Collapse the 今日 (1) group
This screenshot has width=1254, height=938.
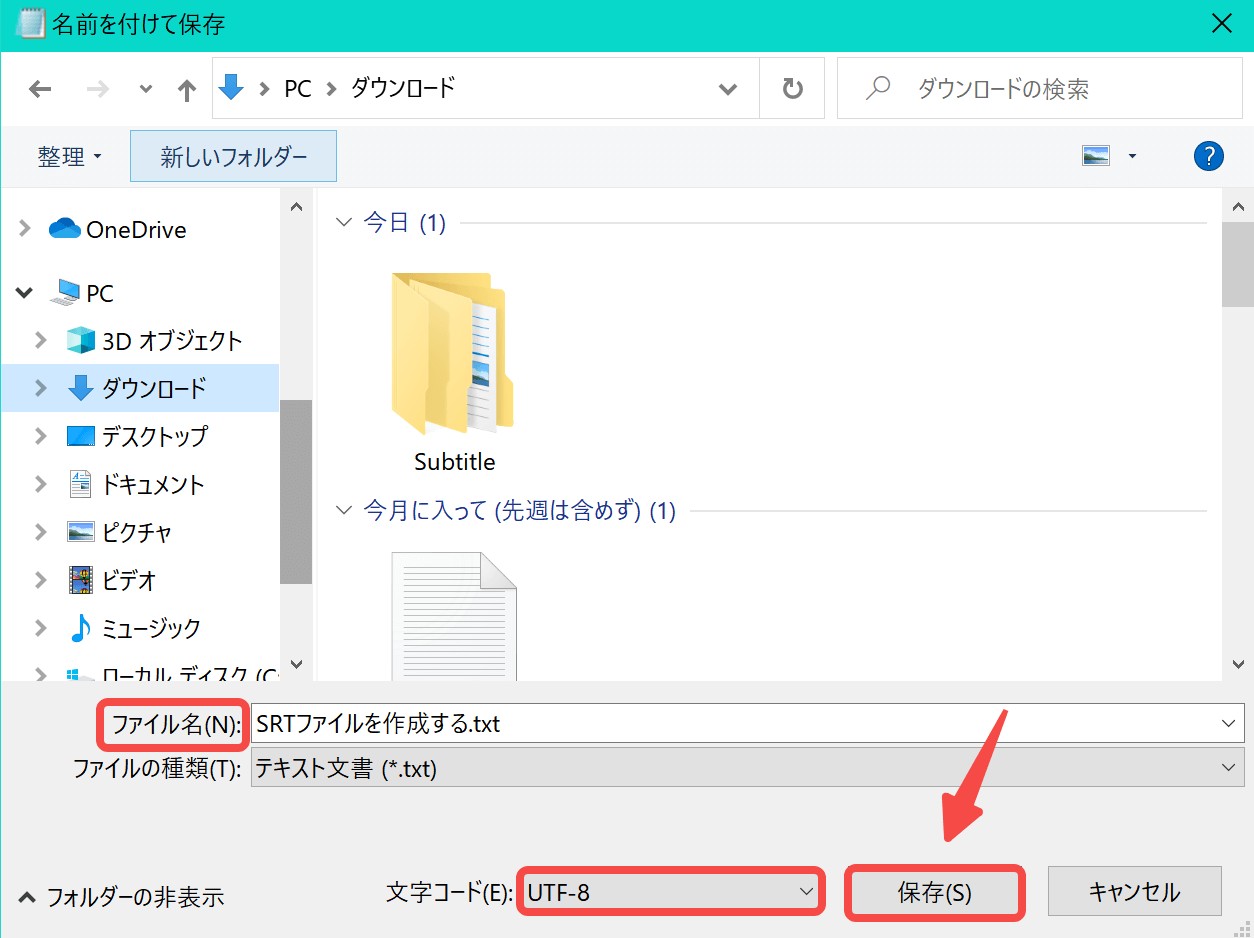(x=345, y=222)
